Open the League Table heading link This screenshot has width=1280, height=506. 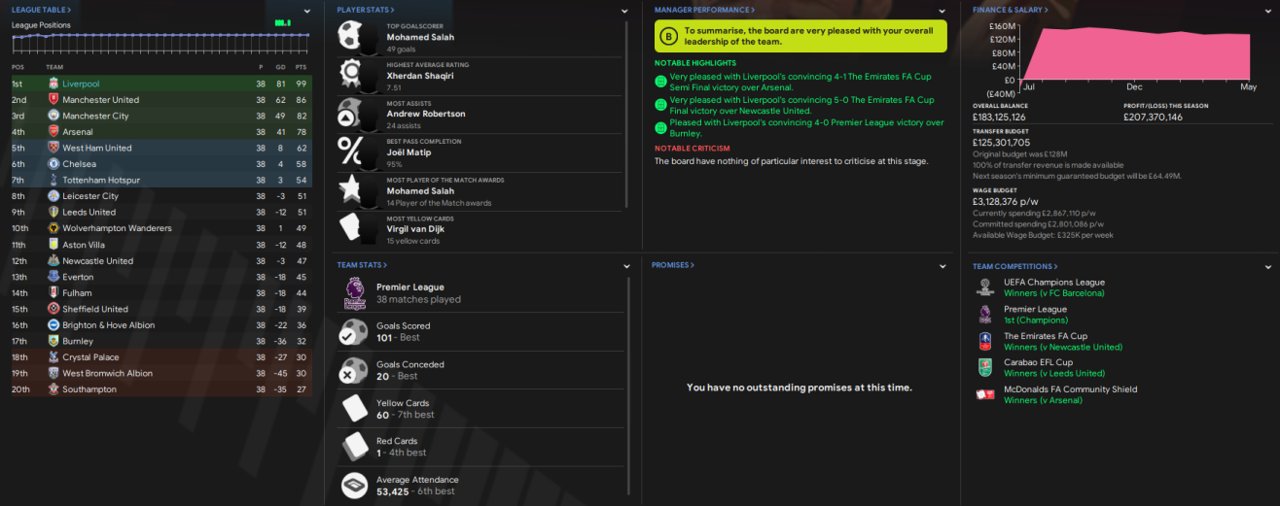(x=41, y=10)
